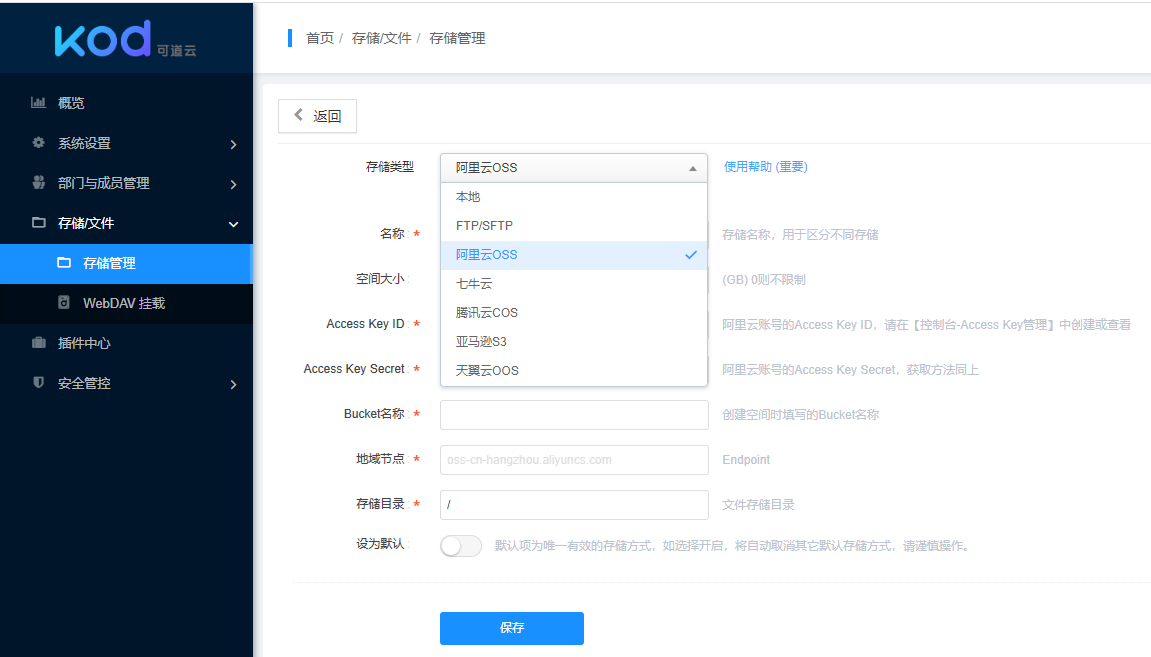The height and width of the screenshot is (657, 1151).
Task: Focus the 存储目录 input field
Action: [574, 505]
